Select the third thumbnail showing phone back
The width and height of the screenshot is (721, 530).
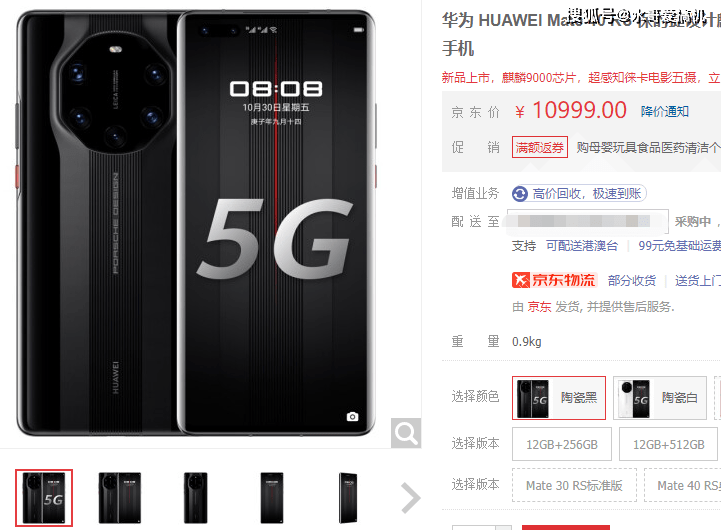point(196,498)
